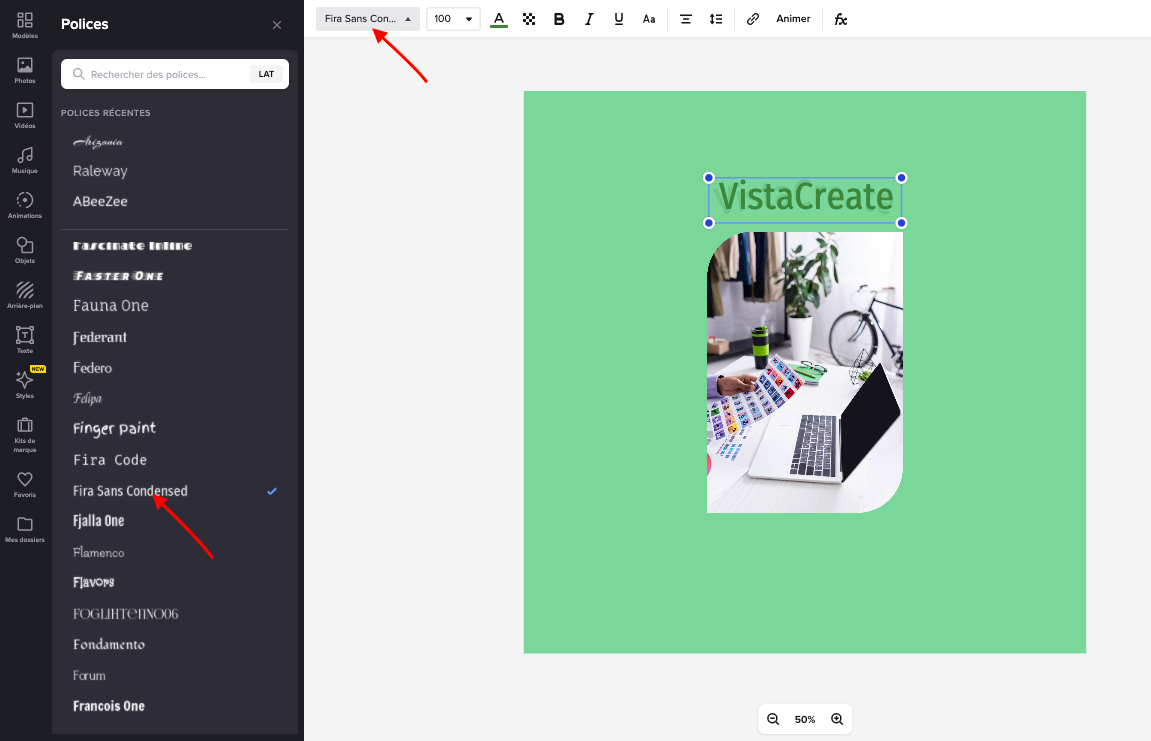Open the Modèles sidebar section
Screen dimensions: 1151x741
pyautogui.click(x=25, y=25)
